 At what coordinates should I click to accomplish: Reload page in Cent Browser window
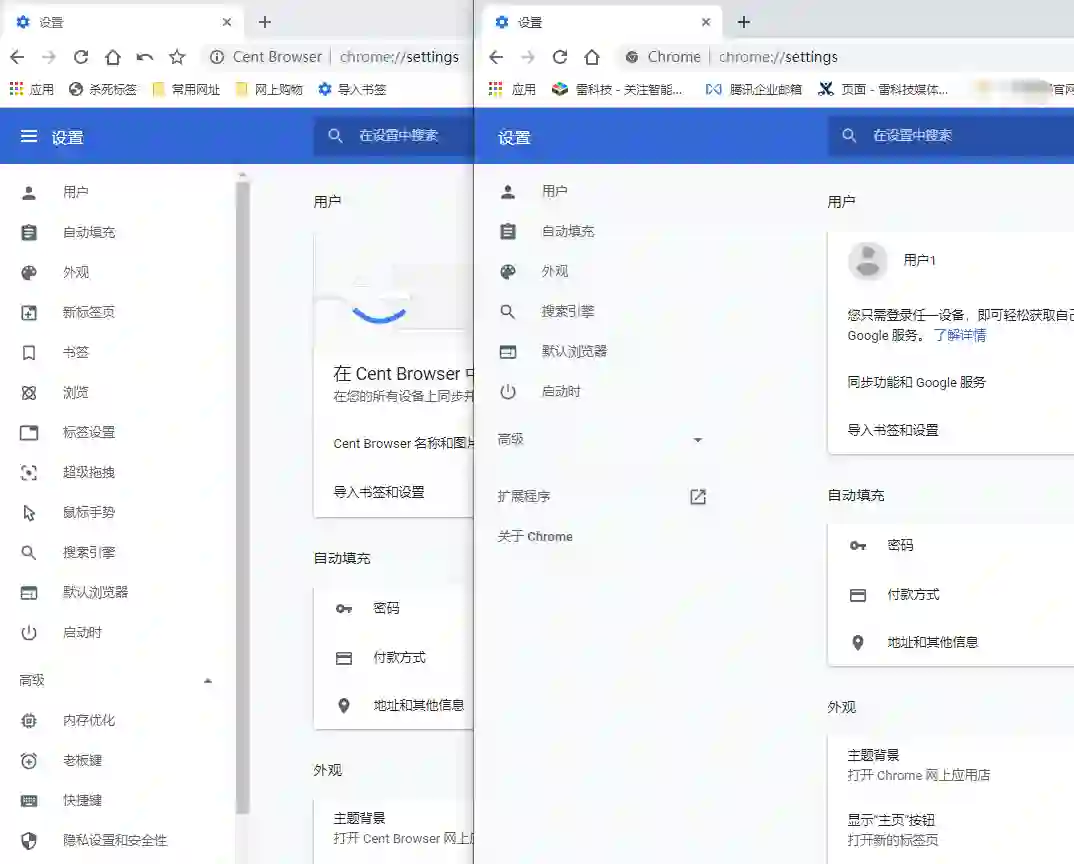click(x=81, y=57)
